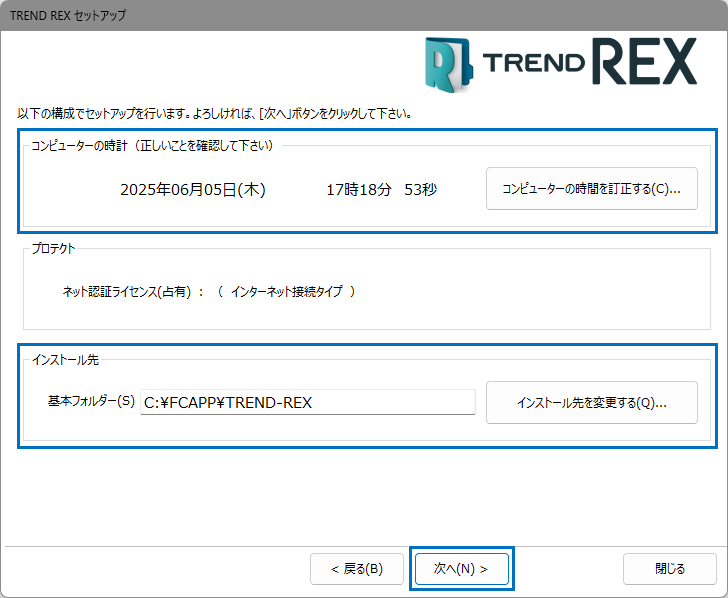Click the date 2025年06月05日(木)
Image resolution: width=728 pixels, height=598 pixels.
(x=193, y=189)
